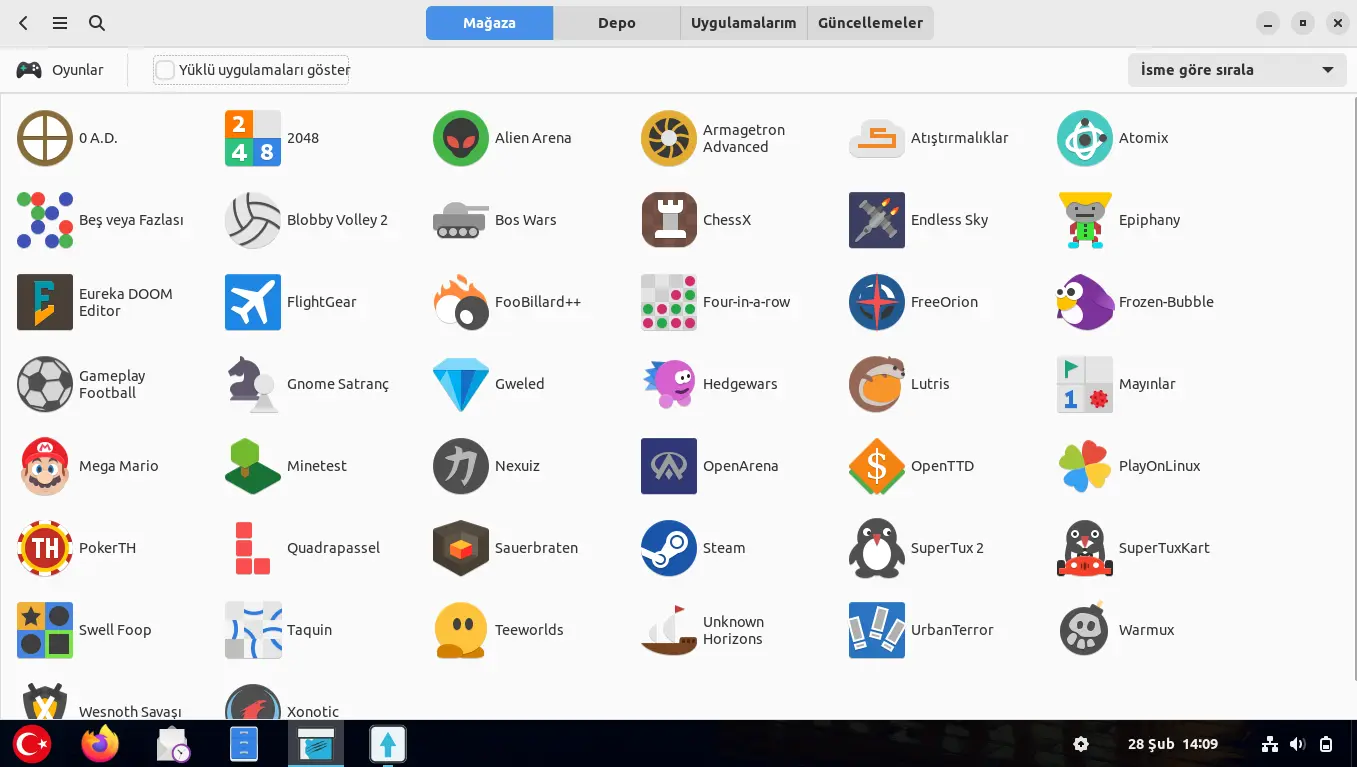Open the Endless Sky spaceship icon
This screenshot has height=767, width=1357.
[x=877, y=220]
